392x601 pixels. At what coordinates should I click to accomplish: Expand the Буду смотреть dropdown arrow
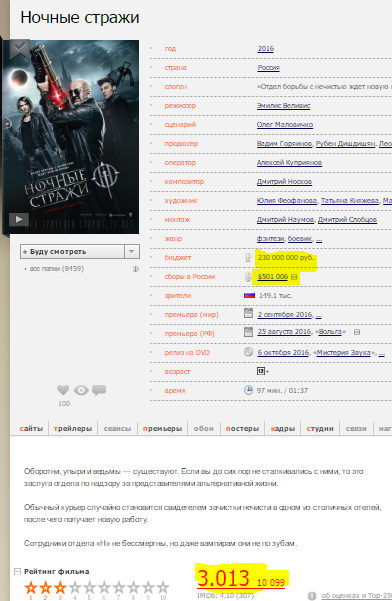click(x=131, y=251)
